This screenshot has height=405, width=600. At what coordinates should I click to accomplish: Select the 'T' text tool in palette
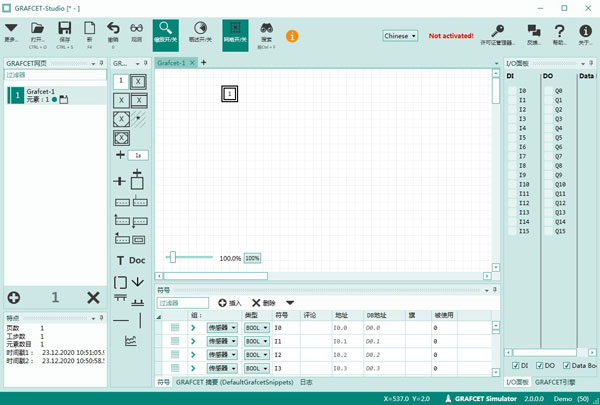[x=120, y=260]
